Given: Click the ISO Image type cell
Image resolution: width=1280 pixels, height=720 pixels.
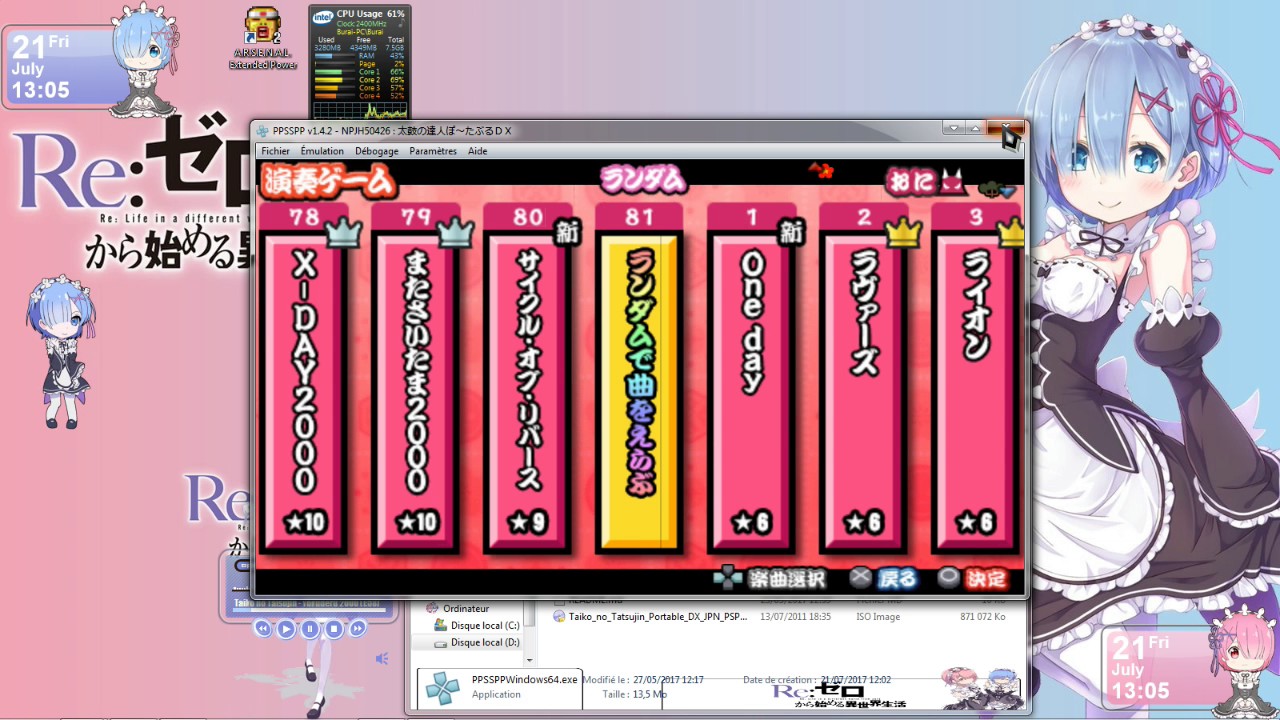Looking at the screenshot, I should click(878, 617).
